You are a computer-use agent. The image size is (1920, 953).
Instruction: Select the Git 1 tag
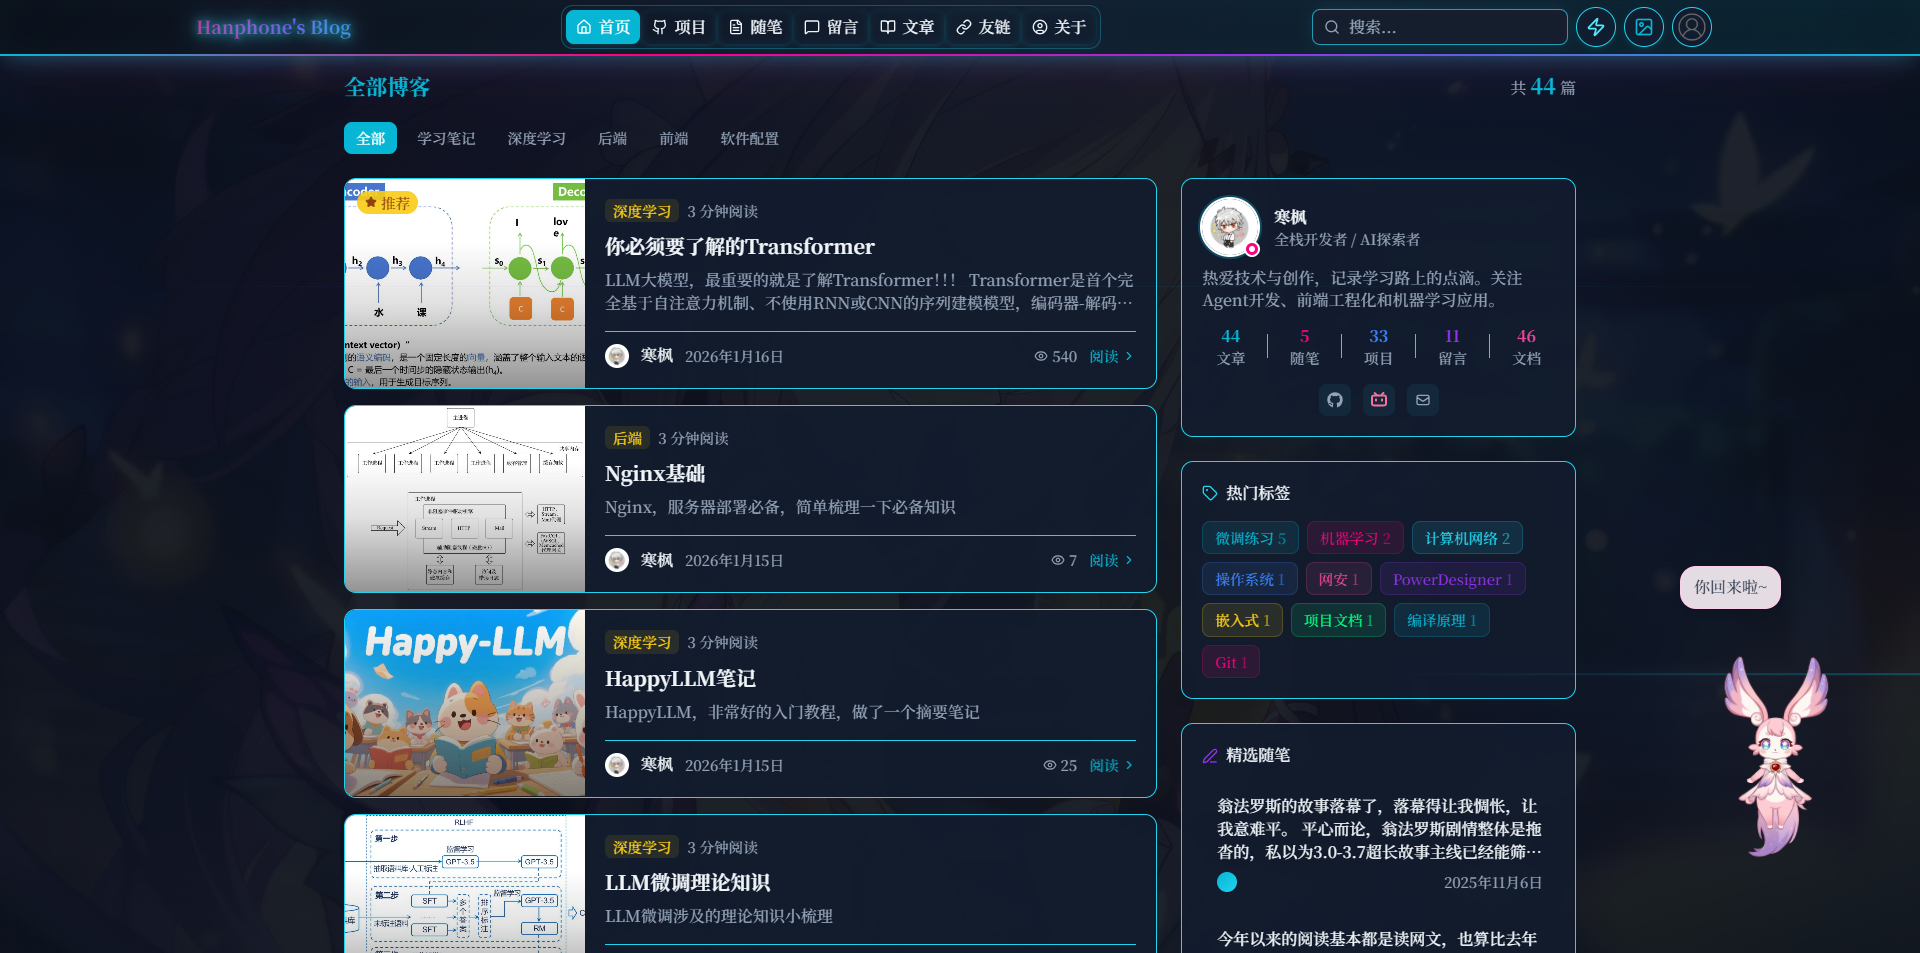click(x=1231, y=662)
